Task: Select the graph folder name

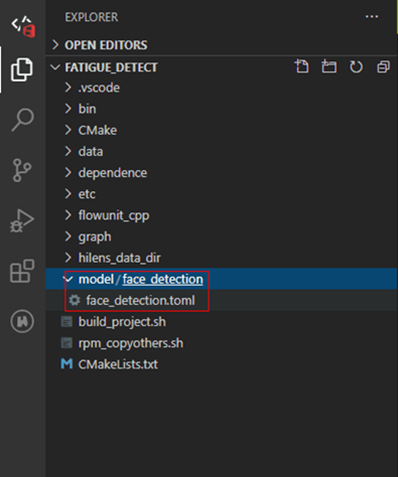Action: [x=95, y=237]
